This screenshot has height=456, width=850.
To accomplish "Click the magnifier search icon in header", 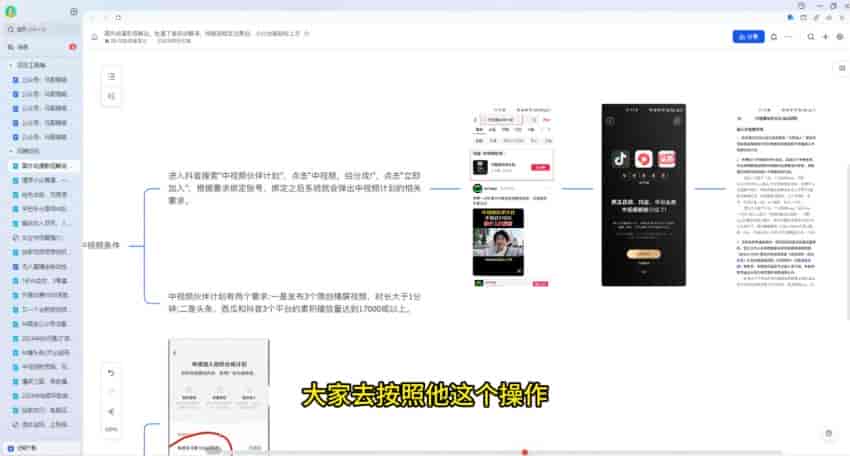I will coord(810,36).
